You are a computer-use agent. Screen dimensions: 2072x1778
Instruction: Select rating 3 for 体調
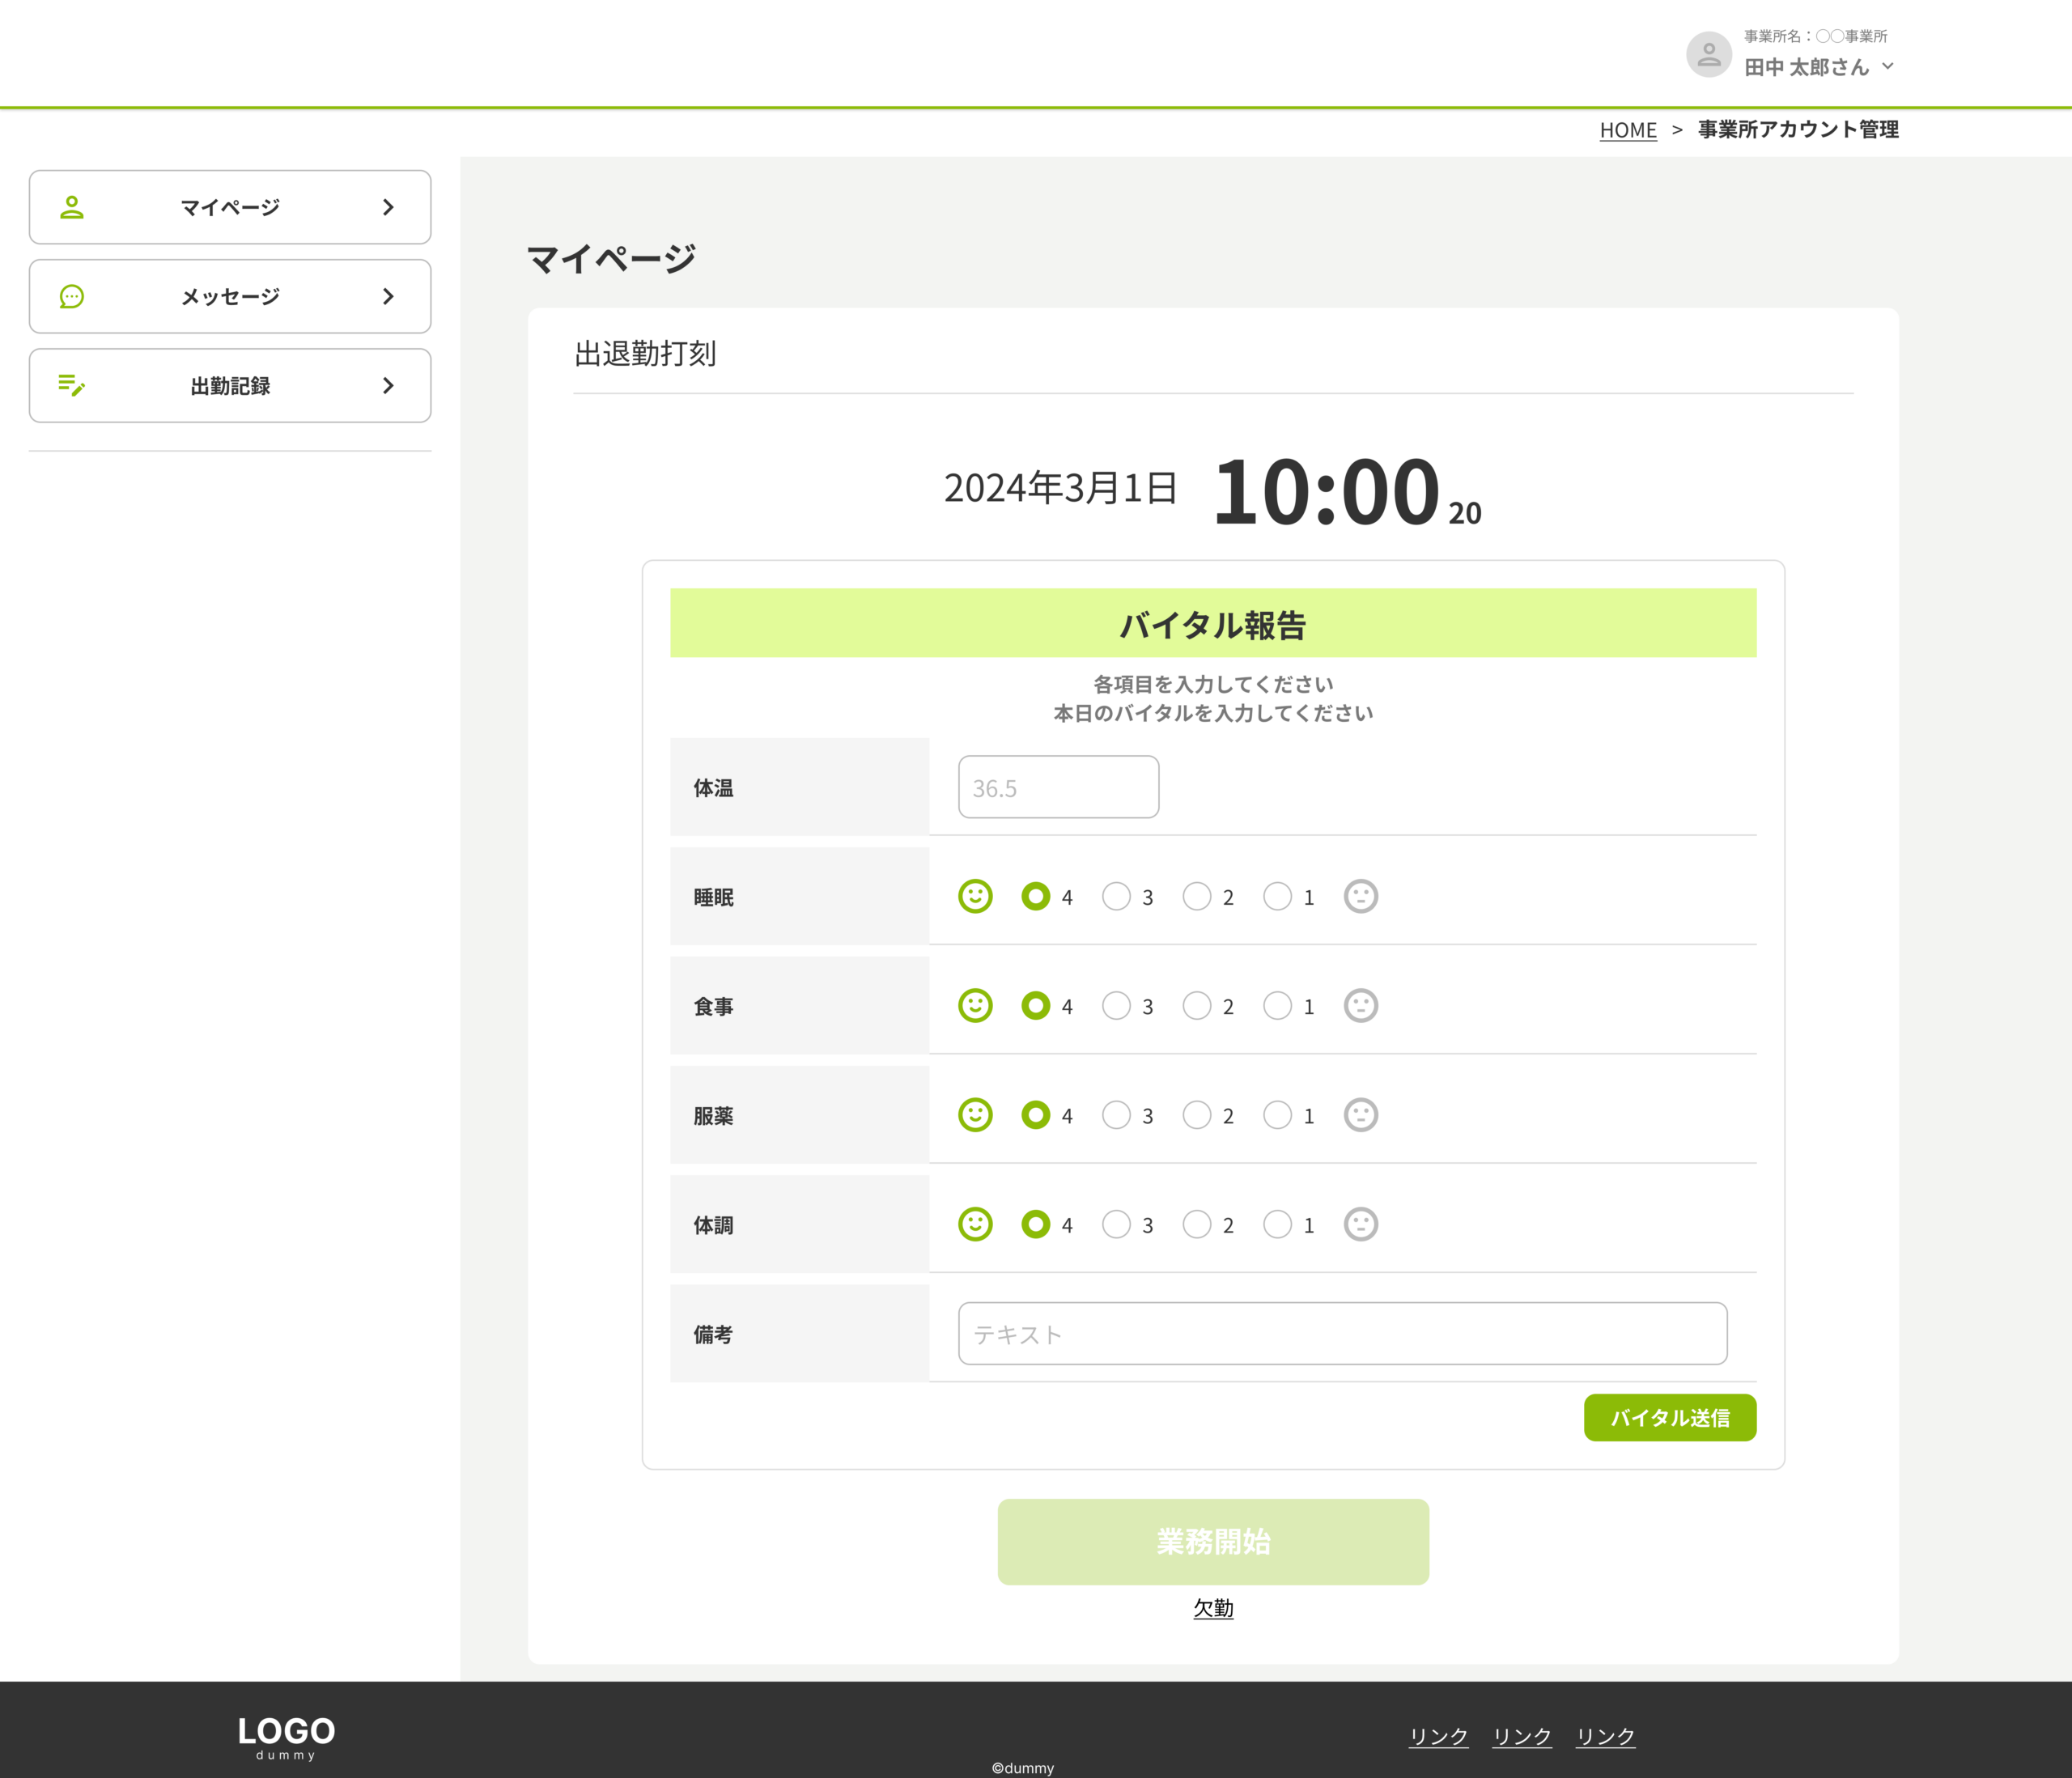(1116, 1224)
